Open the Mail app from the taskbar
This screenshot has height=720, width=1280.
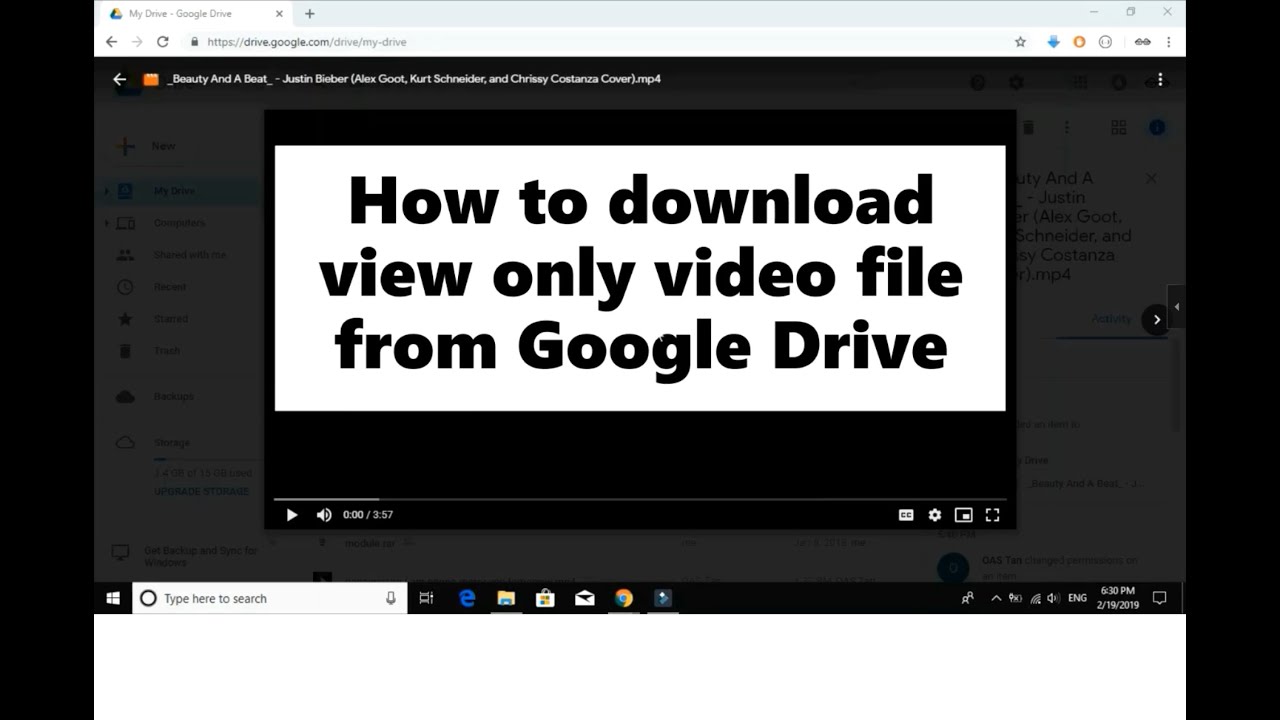(x=585, y=598)
